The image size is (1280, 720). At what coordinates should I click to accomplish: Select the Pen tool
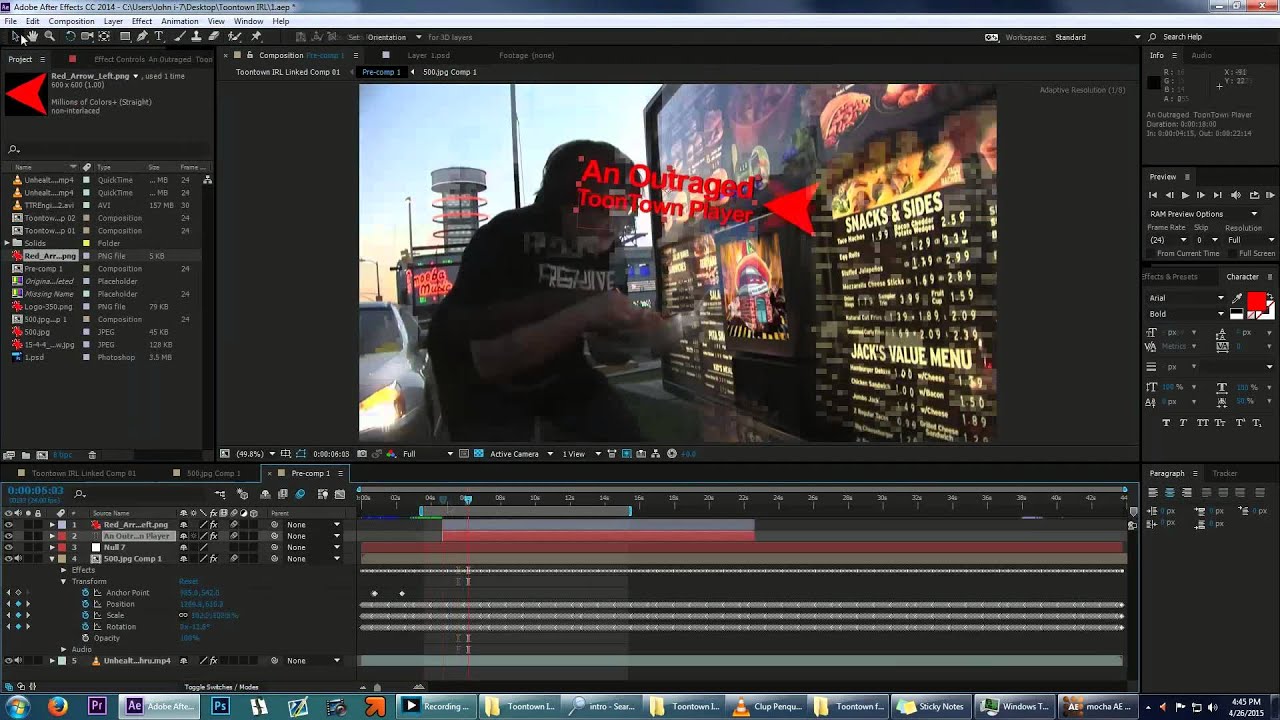(142, 36)
